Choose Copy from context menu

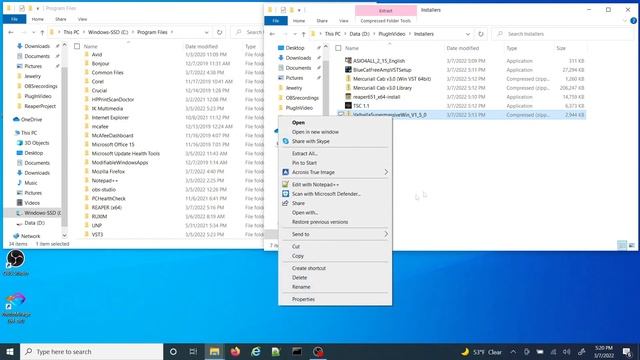tap(298, 256)
